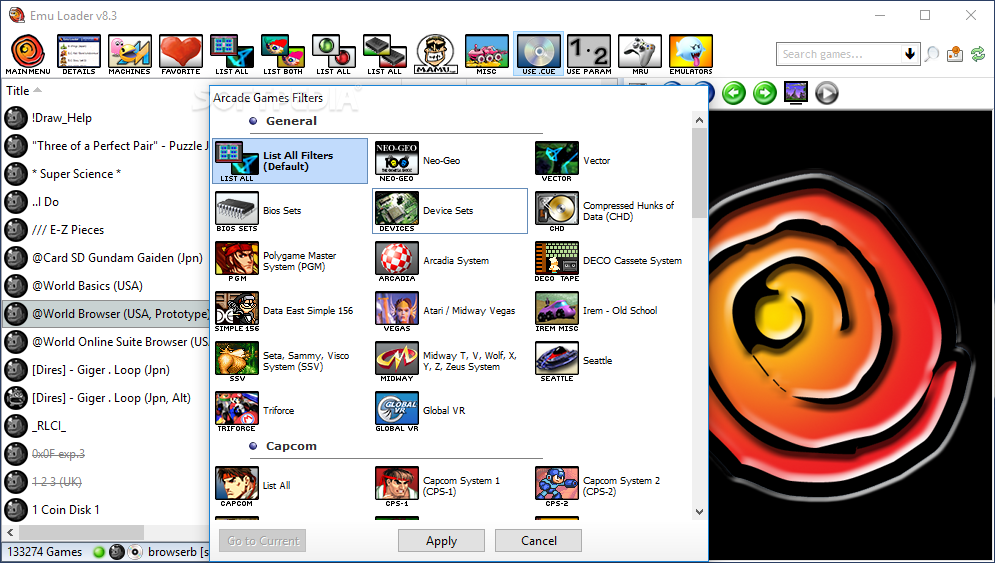Select the 1 Coin Disk 1 row
The image size is (995, 563).
(x=105, y=510)
